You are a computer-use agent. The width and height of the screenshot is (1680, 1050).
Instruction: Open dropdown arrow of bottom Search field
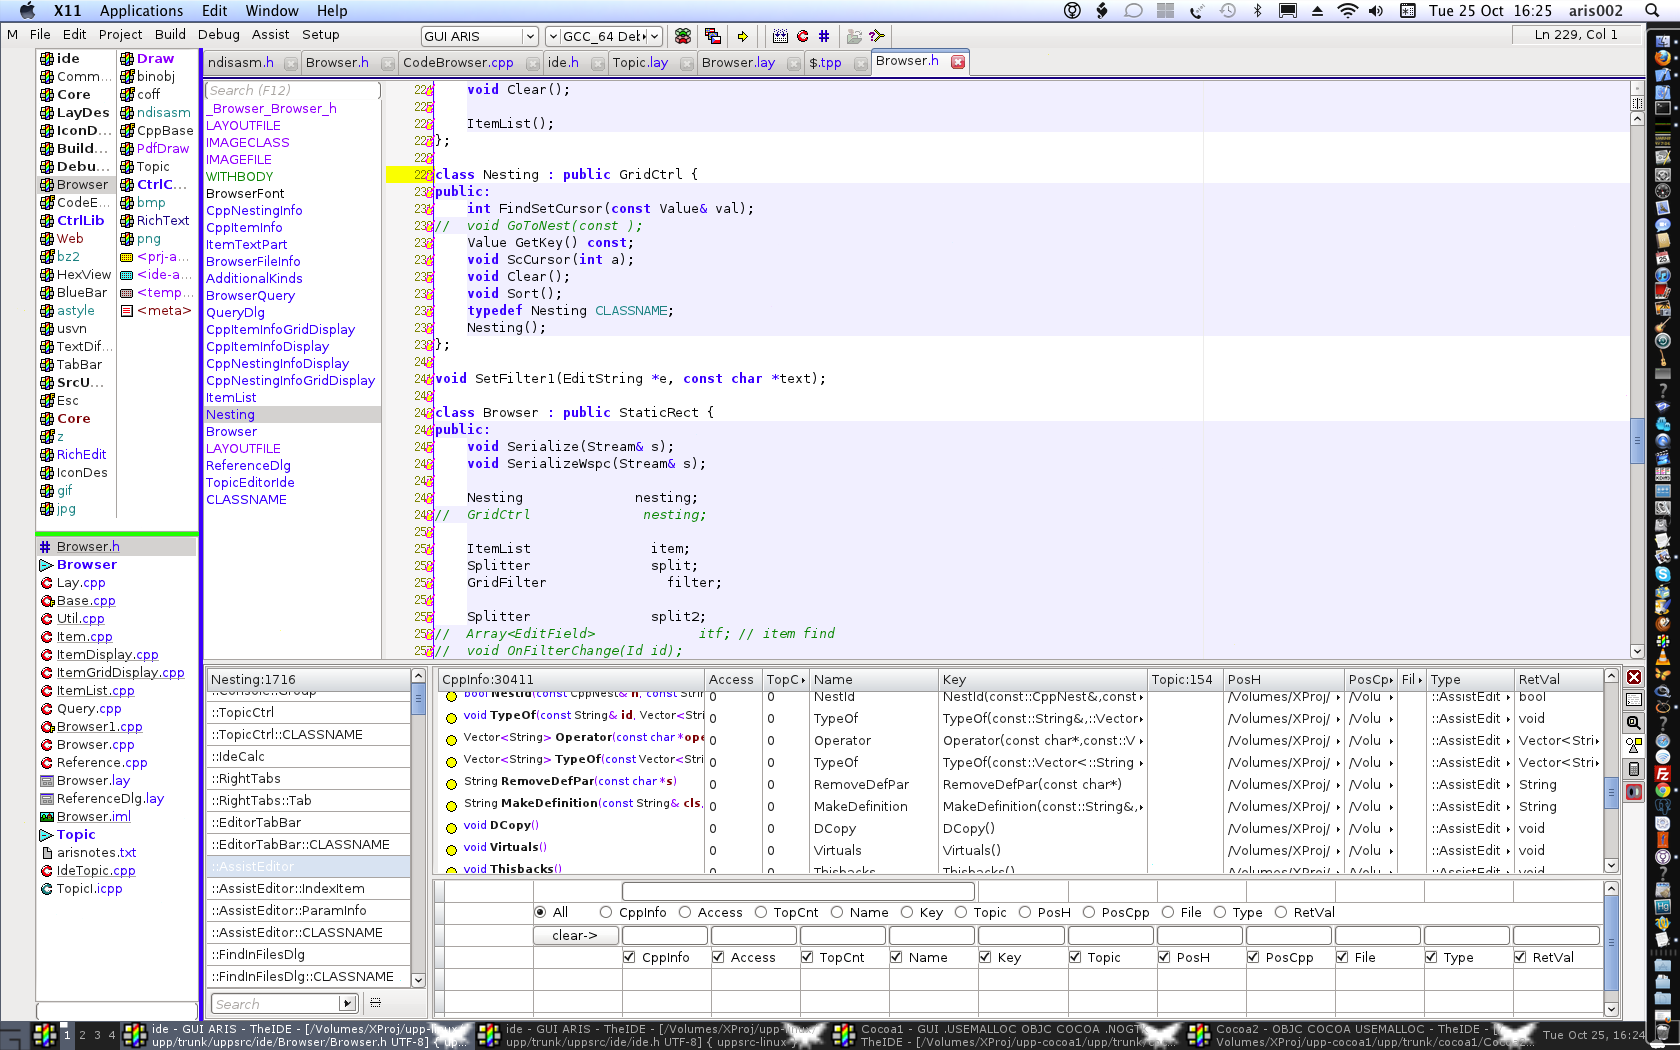point(347,1004)
